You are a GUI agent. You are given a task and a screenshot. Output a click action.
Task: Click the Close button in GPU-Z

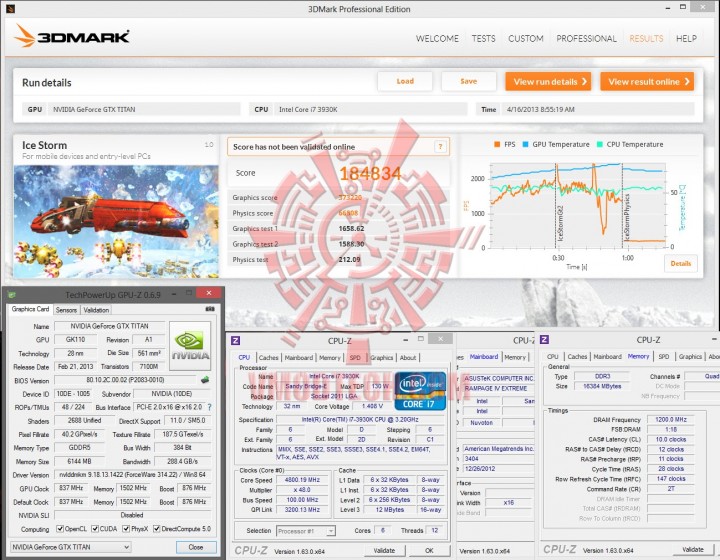tap(196, 547)
